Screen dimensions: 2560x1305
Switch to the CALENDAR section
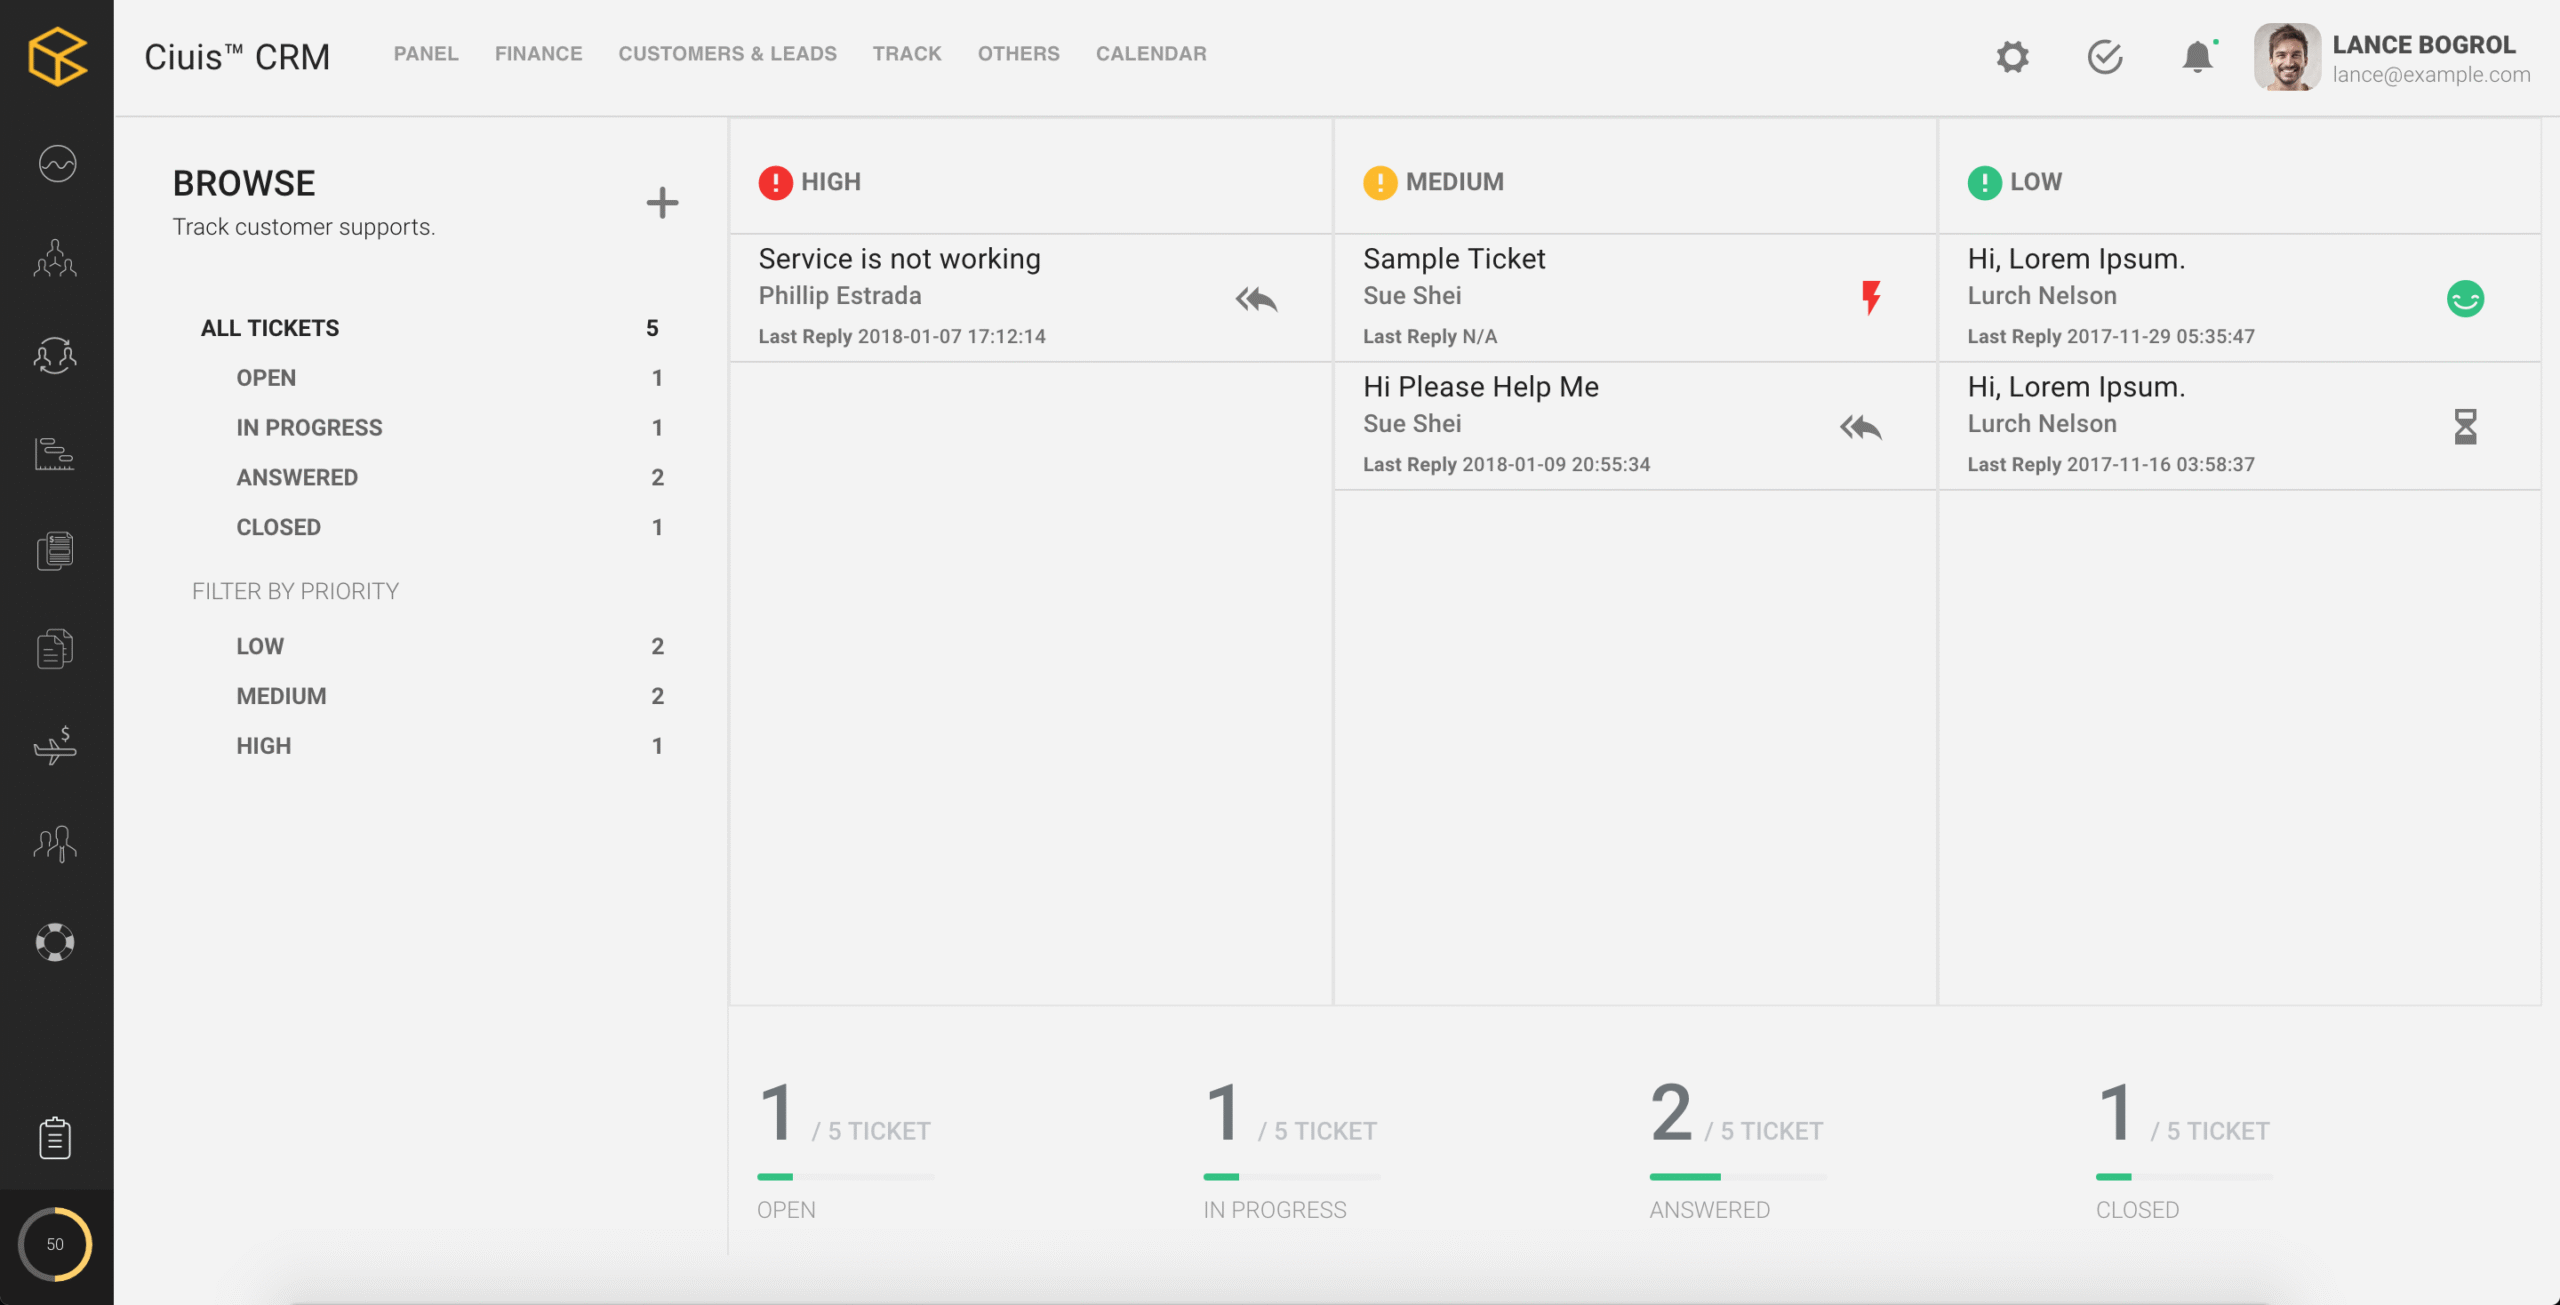(1151, 53)
